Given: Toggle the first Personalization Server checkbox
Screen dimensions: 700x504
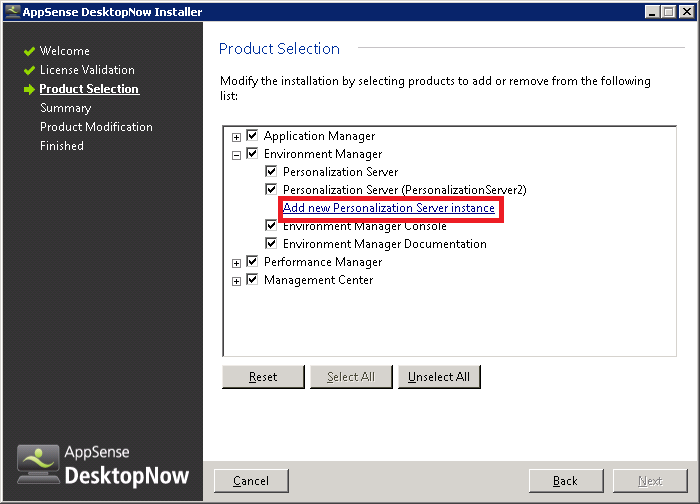Looking at the screenshot, I should [271, 171].
